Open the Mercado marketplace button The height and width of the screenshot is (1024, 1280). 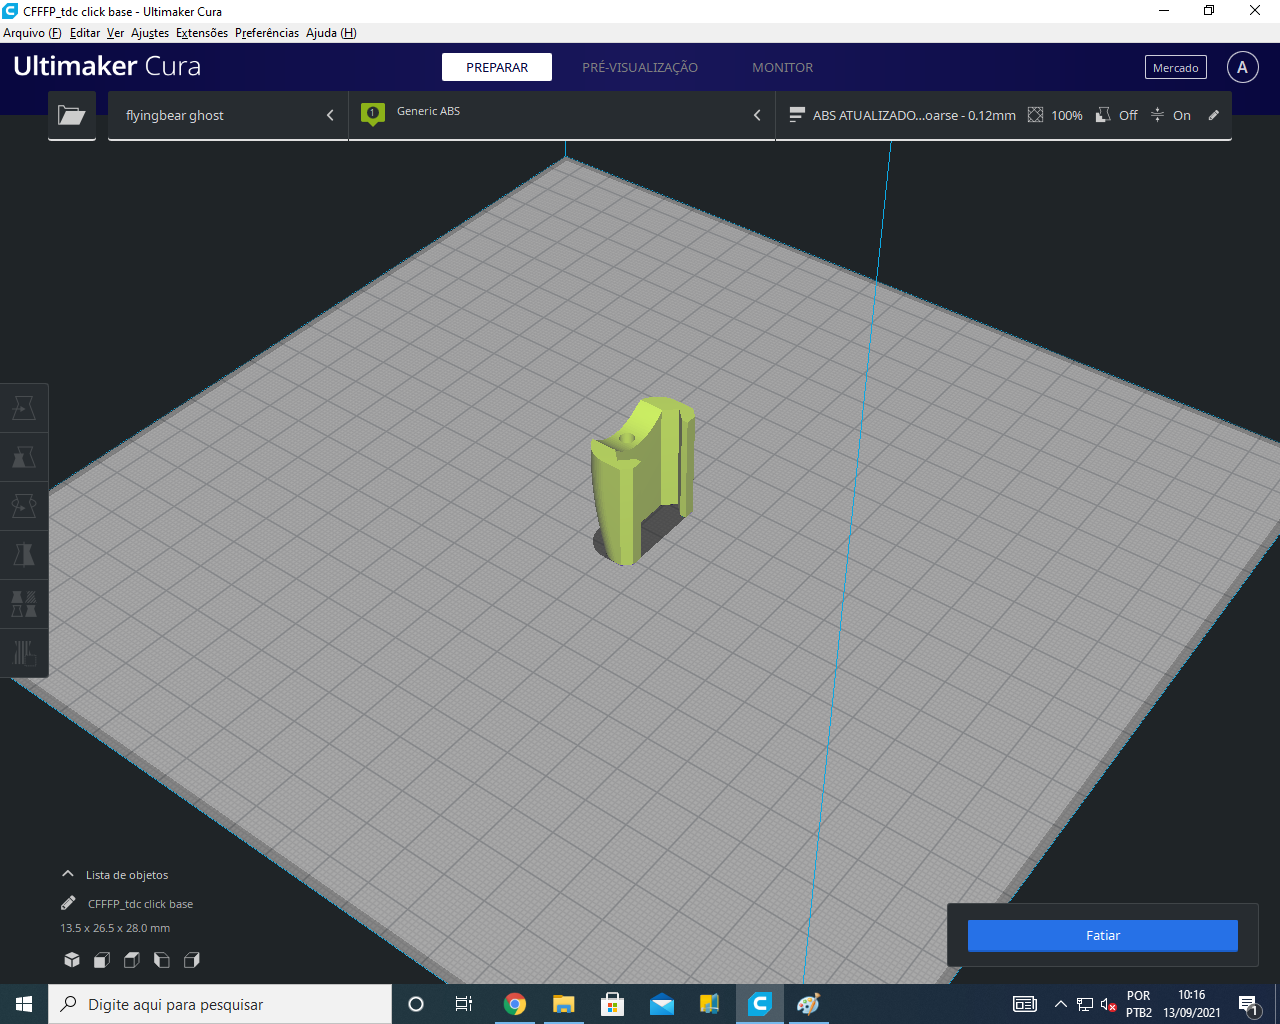tap(1176, 67)
